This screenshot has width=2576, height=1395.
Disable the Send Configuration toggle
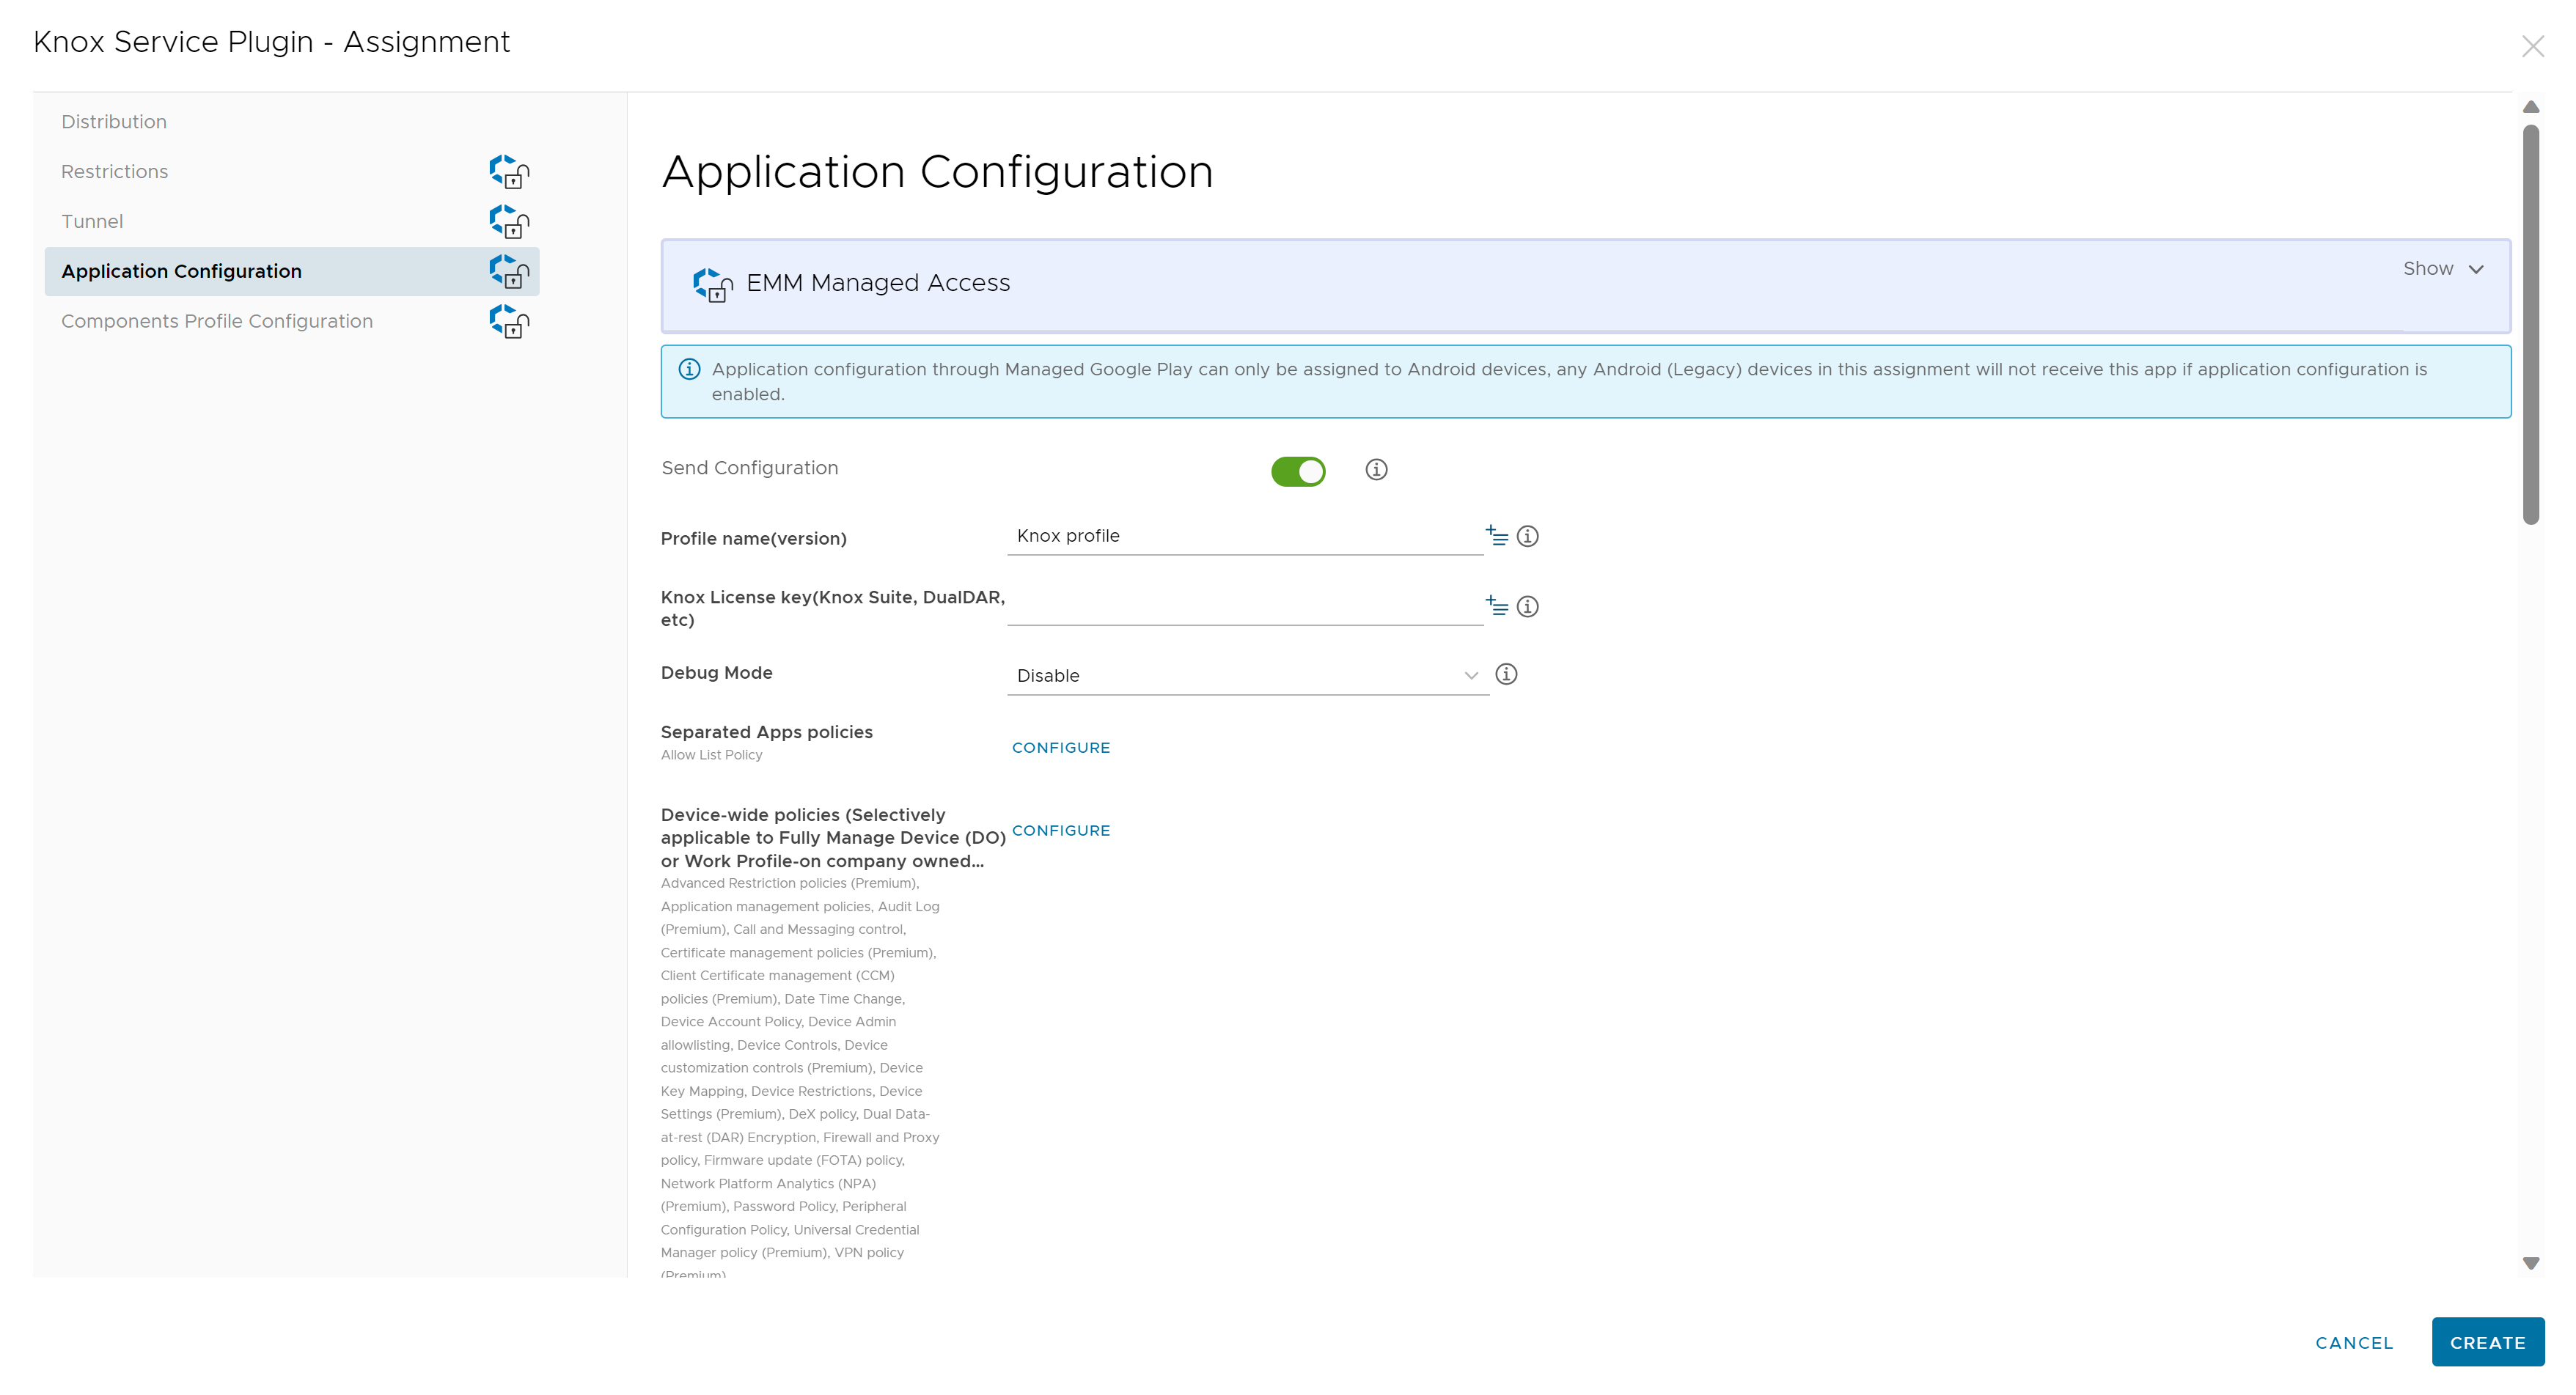(1298, 471)
